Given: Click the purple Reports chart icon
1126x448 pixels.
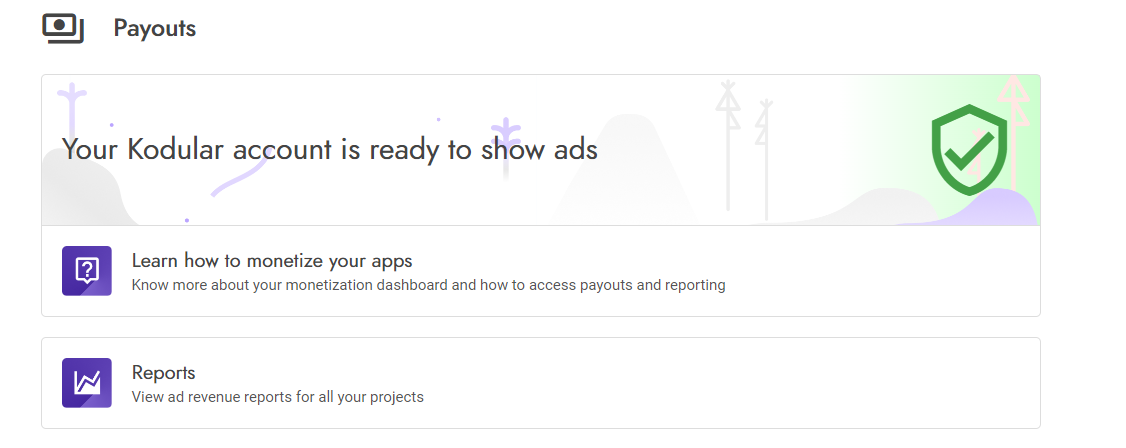Looking at the screenshot, I should (87, 383).
